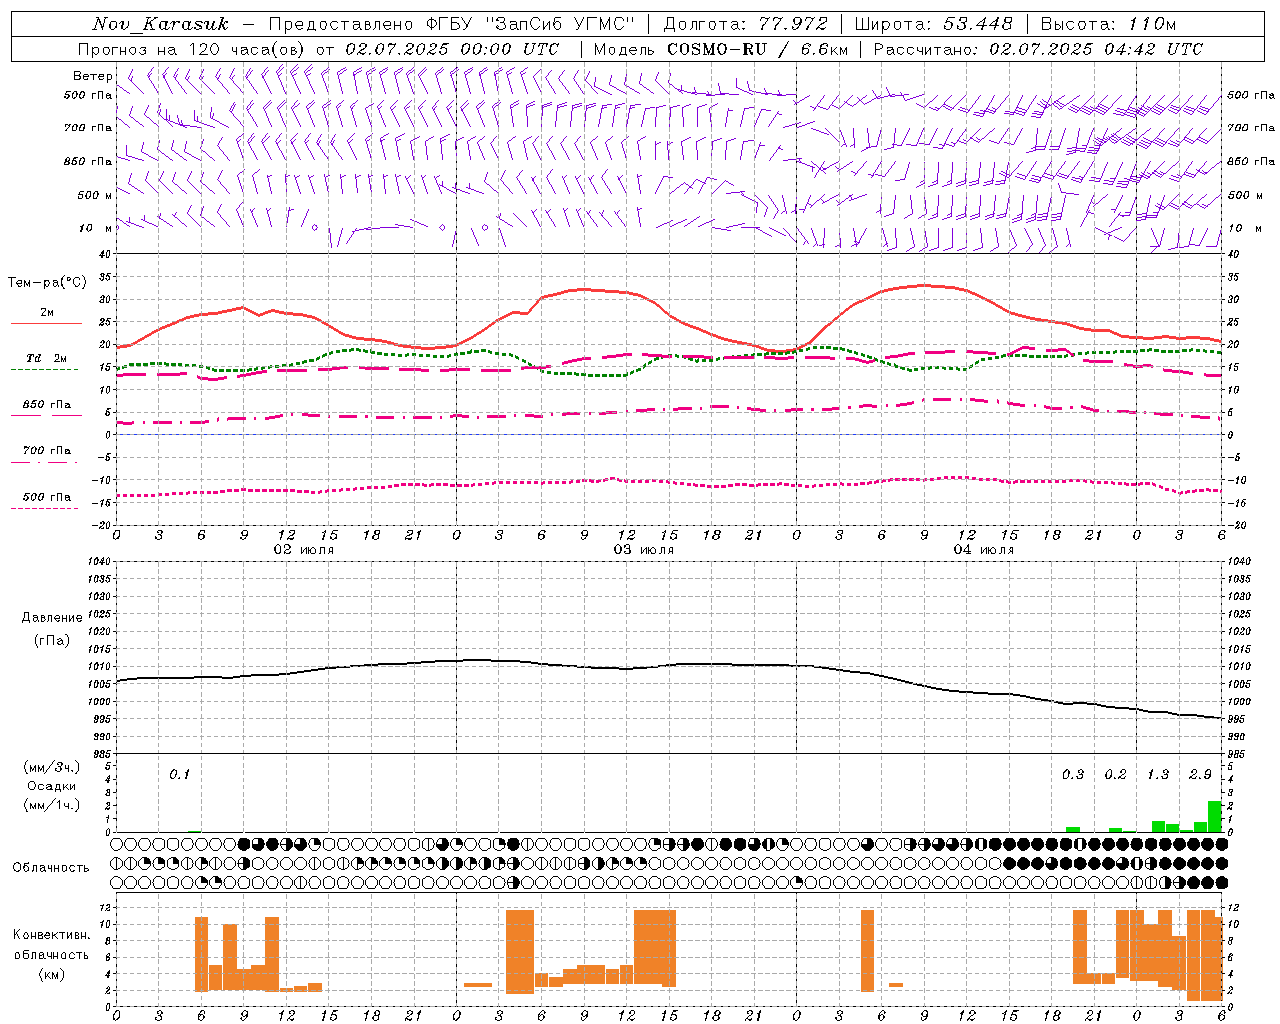Click the red 2m temperature peak on 04 июля

click(925, 285)
